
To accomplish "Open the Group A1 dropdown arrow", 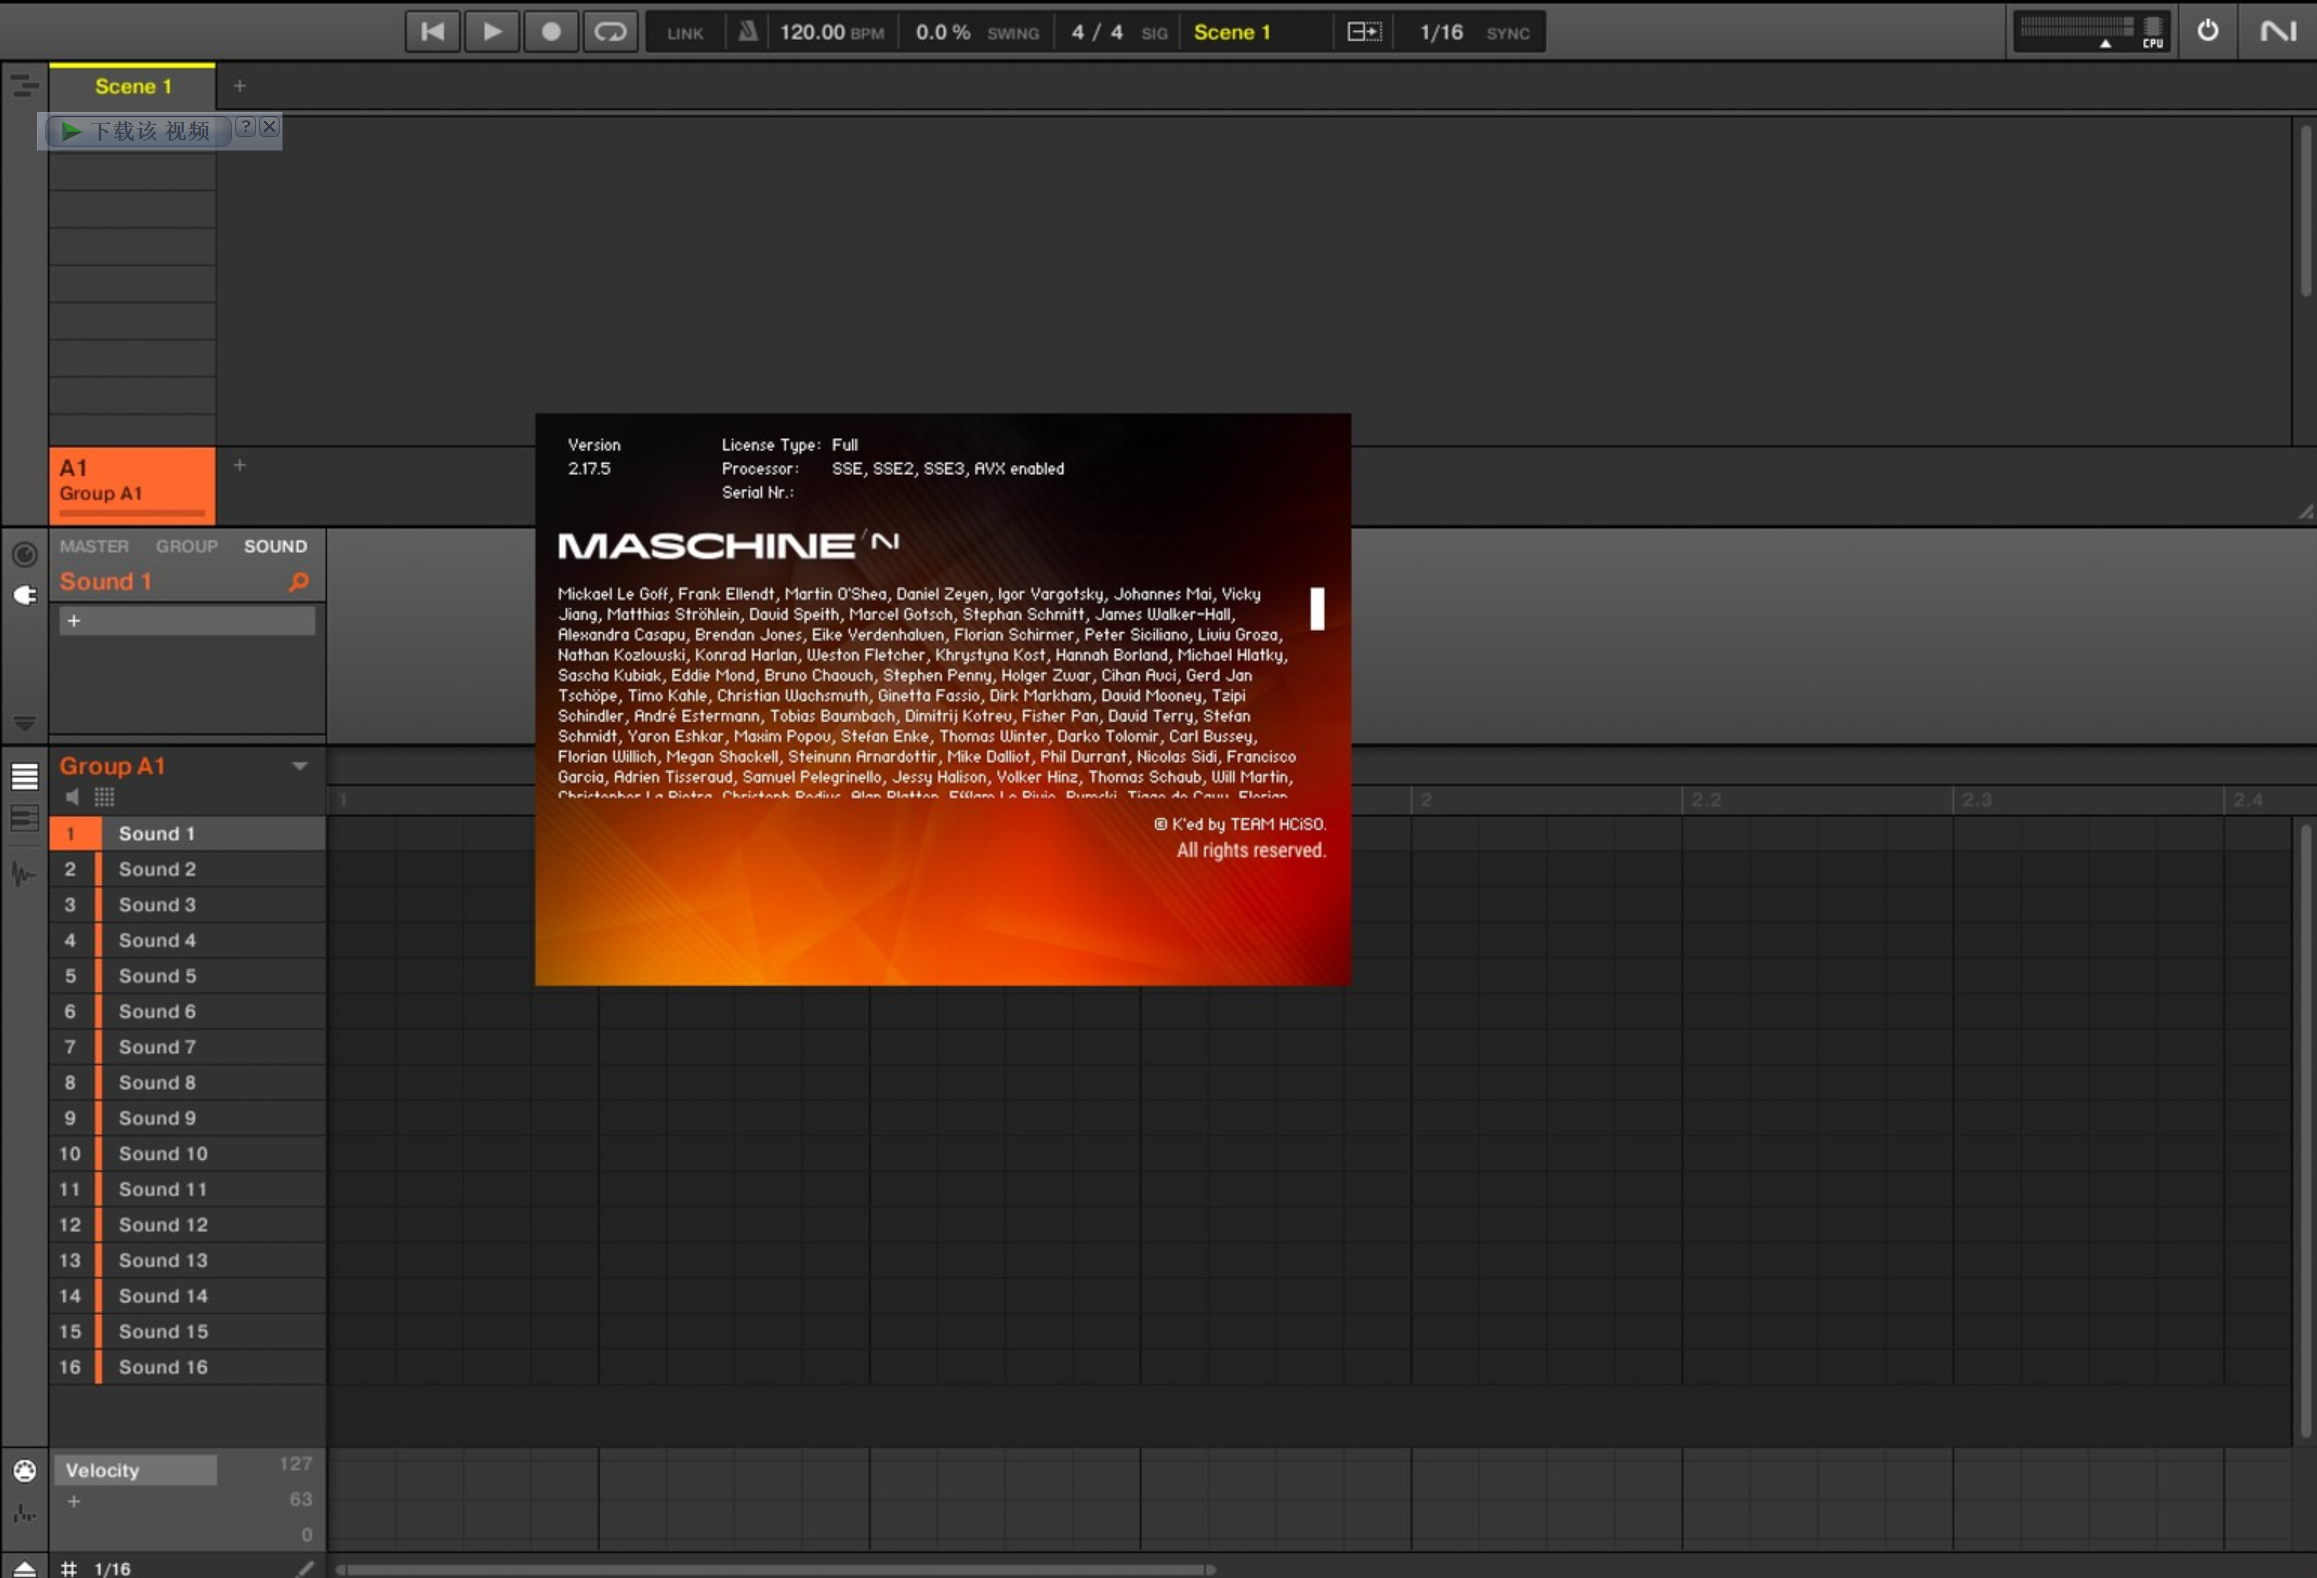I will pyautogui.click(x=299, y=766).
